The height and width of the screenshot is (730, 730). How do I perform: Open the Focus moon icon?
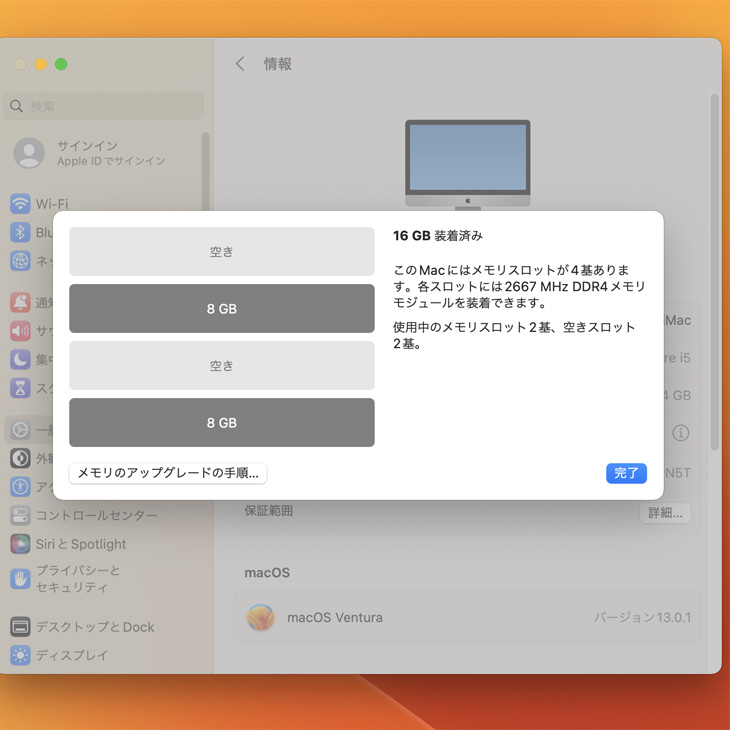coord(20,359)
